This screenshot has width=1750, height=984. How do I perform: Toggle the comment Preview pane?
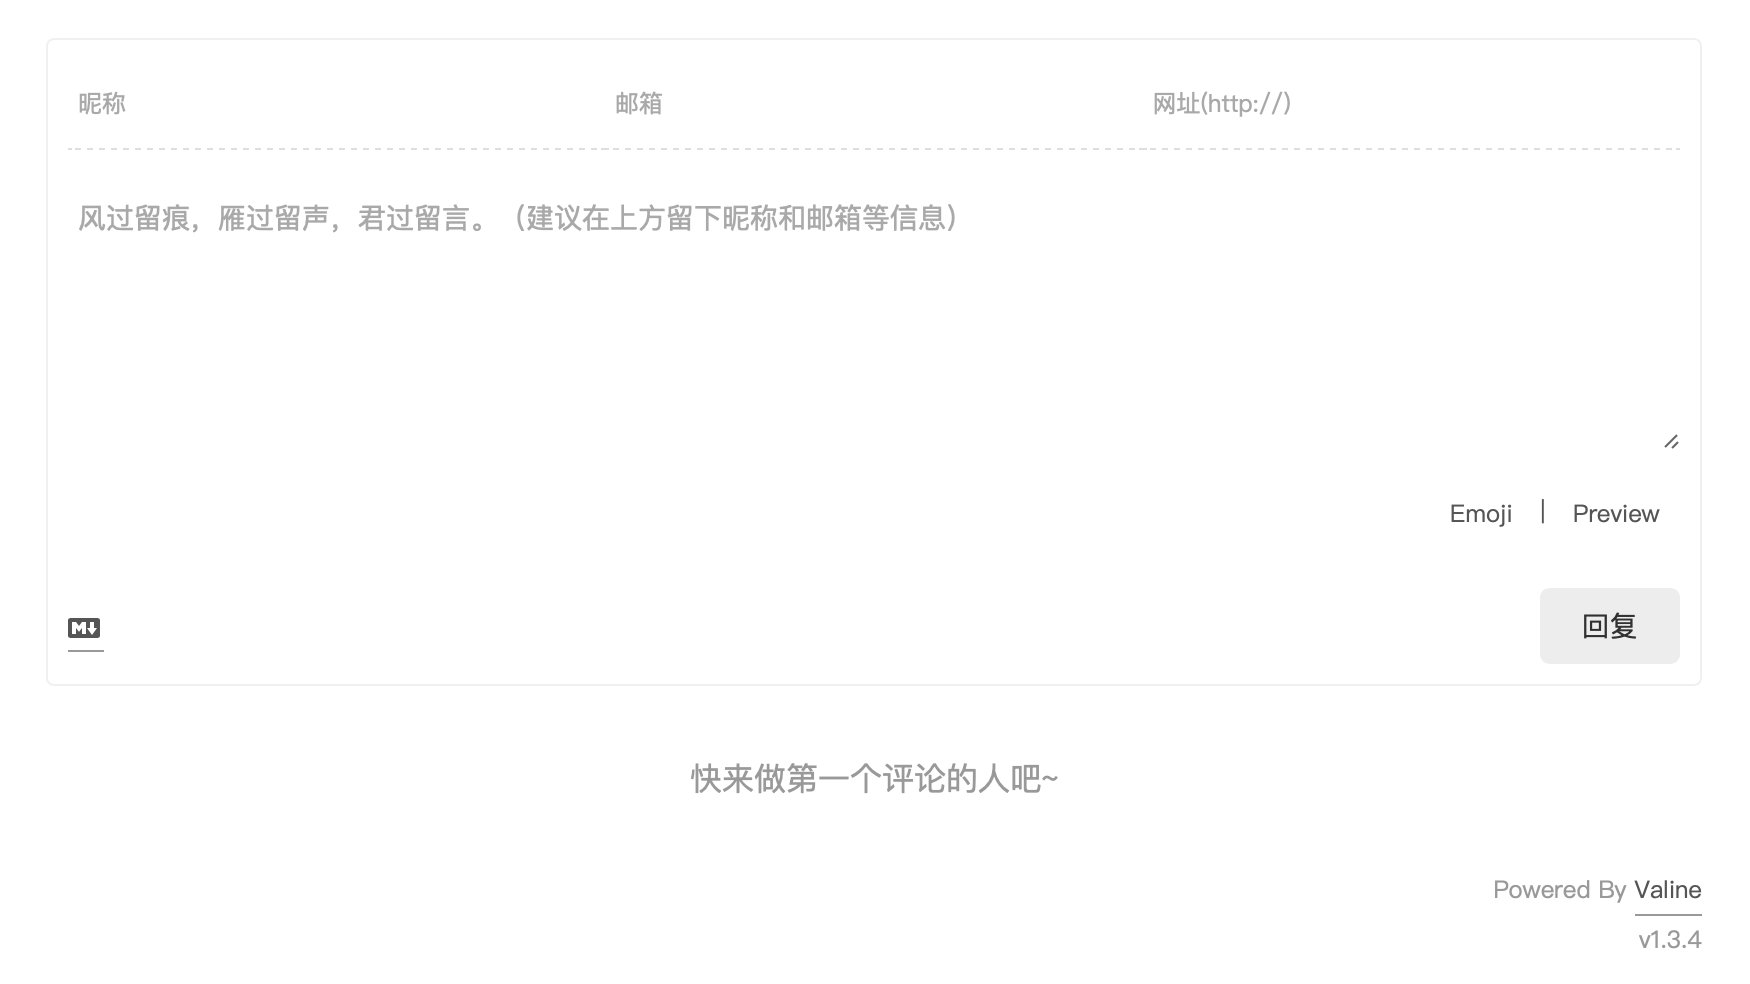click(x=1615, y=514)
